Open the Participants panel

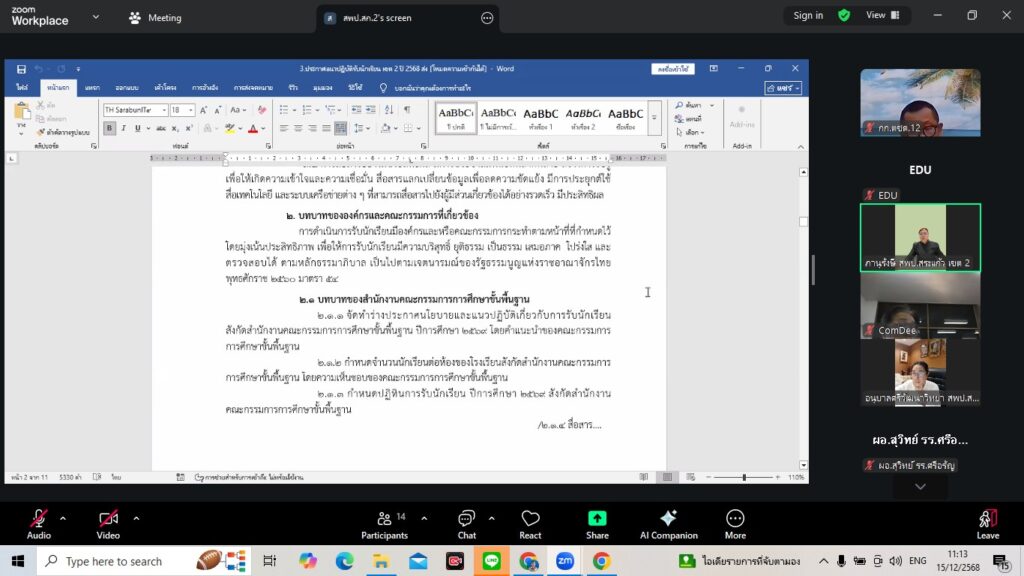click(x=384, y=523)
